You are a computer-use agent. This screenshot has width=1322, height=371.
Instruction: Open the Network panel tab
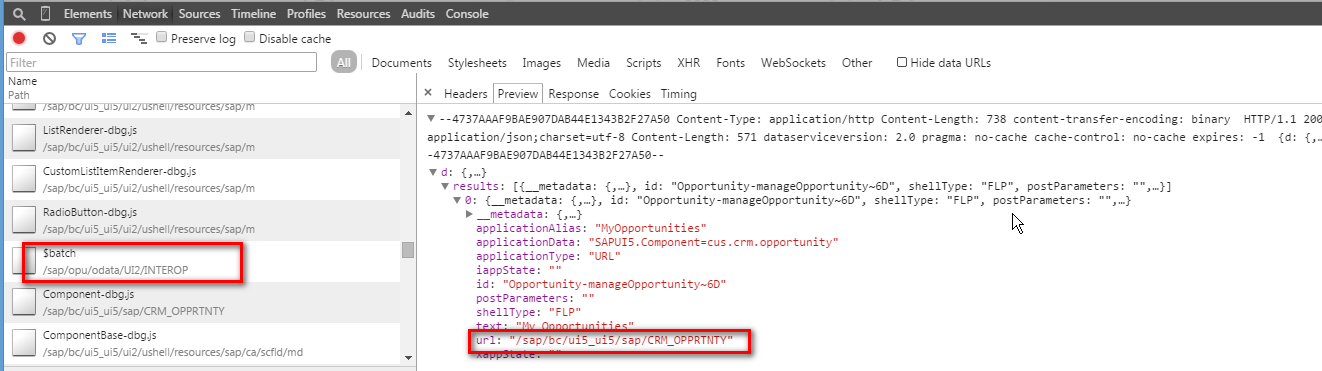pos(146,14)
